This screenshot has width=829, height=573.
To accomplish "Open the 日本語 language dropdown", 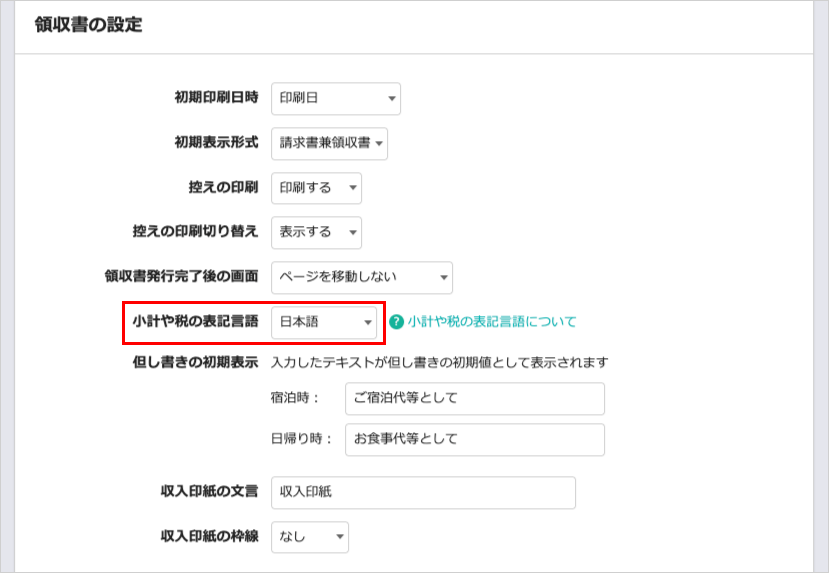I will tap(324, 322).
